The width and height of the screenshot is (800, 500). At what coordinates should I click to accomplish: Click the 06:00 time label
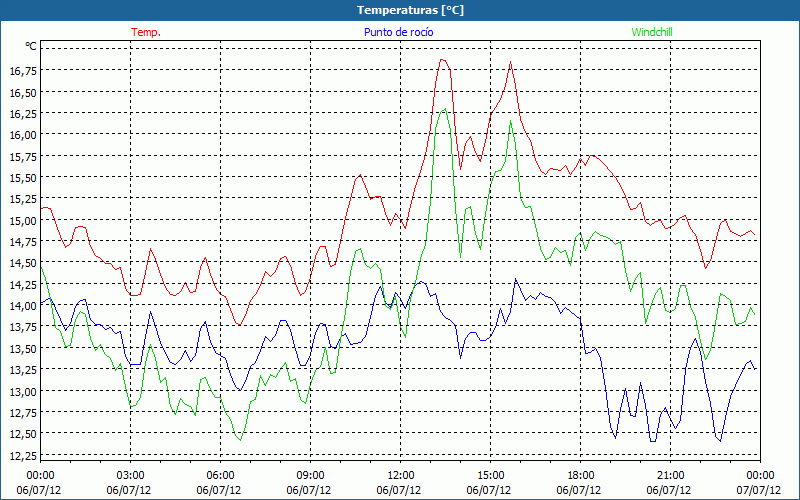tap(220, 476)
